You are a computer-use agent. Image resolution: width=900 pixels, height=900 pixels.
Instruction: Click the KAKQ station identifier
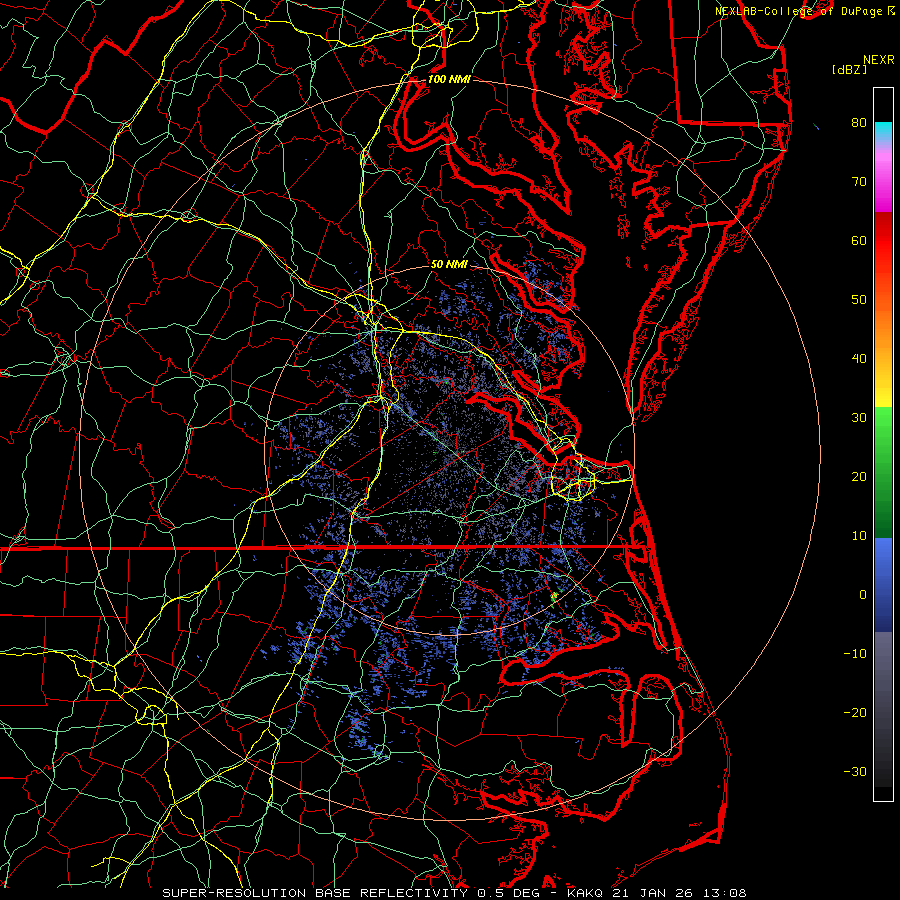click(585, 893)
